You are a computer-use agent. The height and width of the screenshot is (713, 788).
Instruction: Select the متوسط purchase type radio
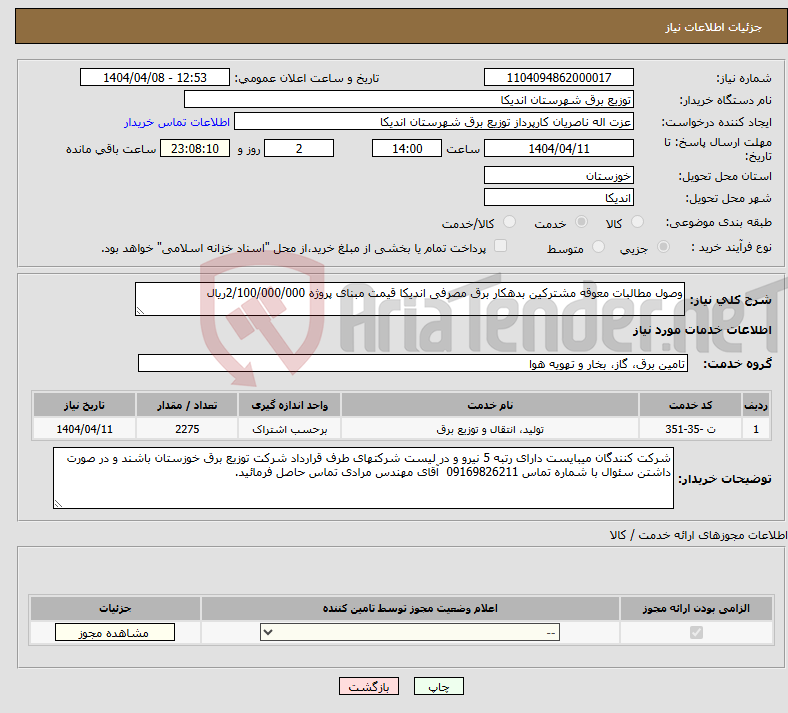point(598,247)
